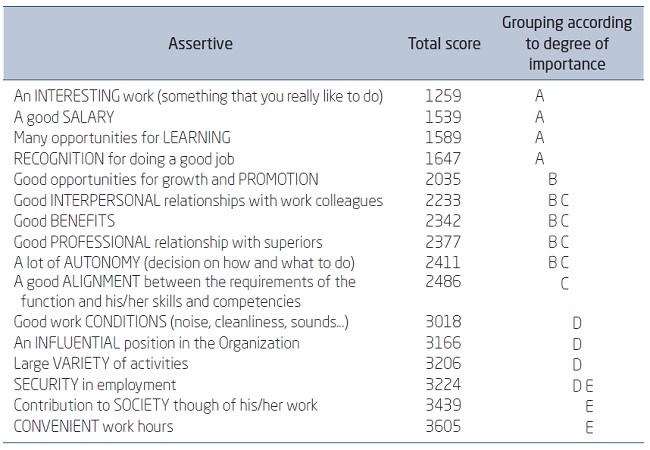The height and width of the screenshot is (450, 650).
Task: Click the SECURITY in employment row
Action: click(95, 385)
